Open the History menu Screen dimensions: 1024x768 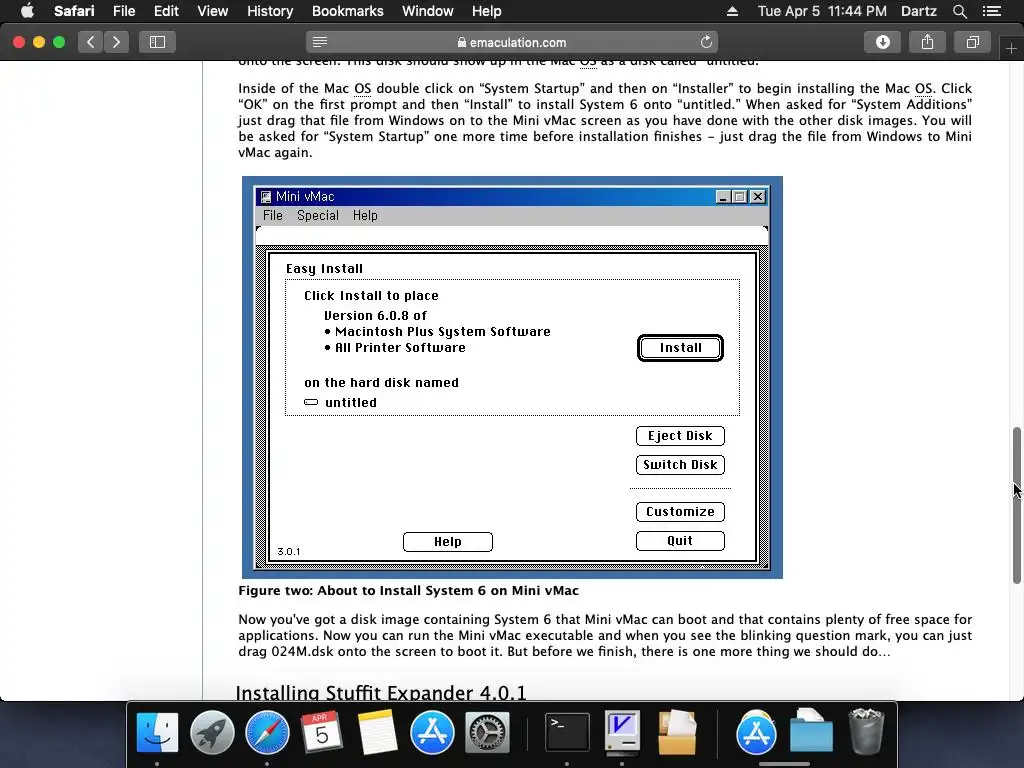tap(270, 11)
